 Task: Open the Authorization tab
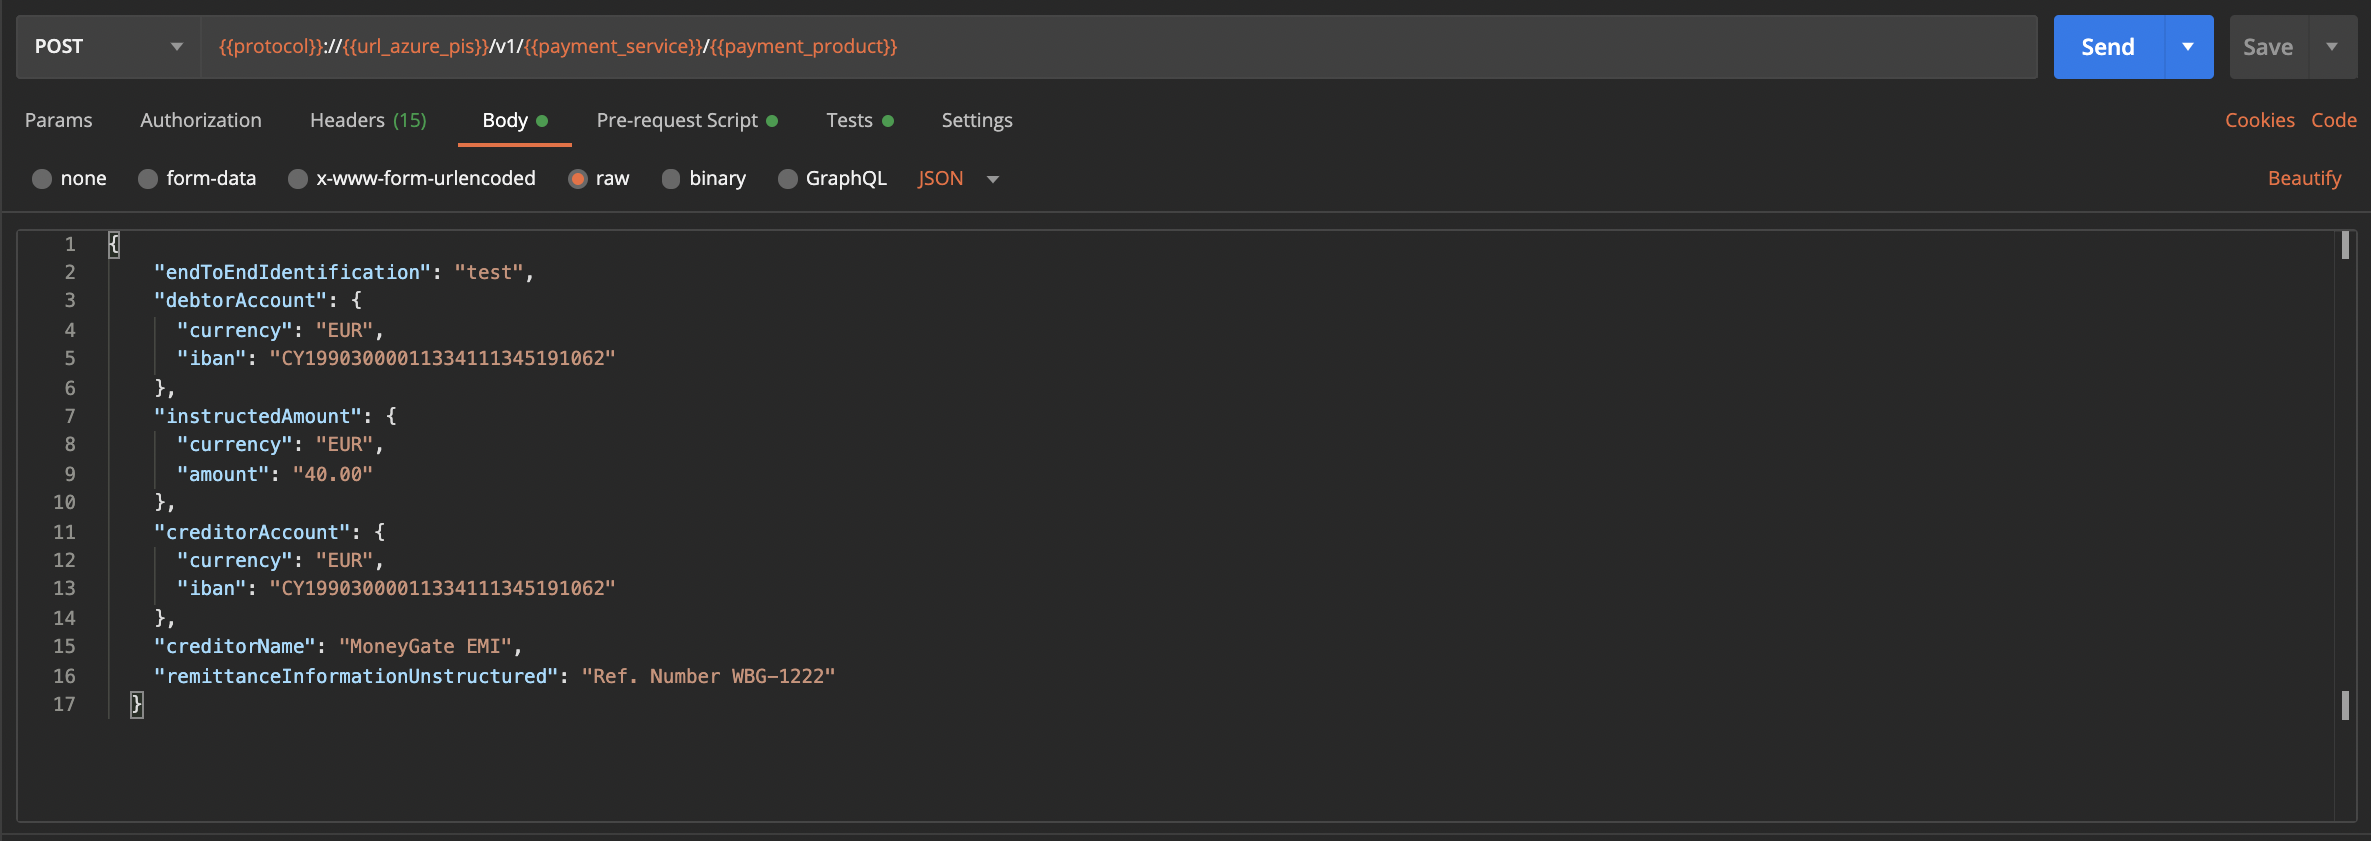tap(201, 120)
